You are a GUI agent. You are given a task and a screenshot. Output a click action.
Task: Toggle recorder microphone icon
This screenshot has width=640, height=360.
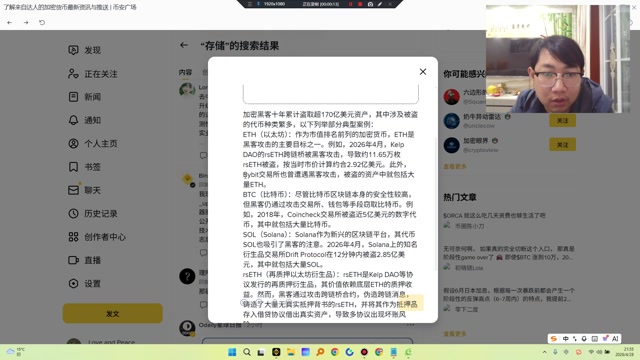point(258,4)
